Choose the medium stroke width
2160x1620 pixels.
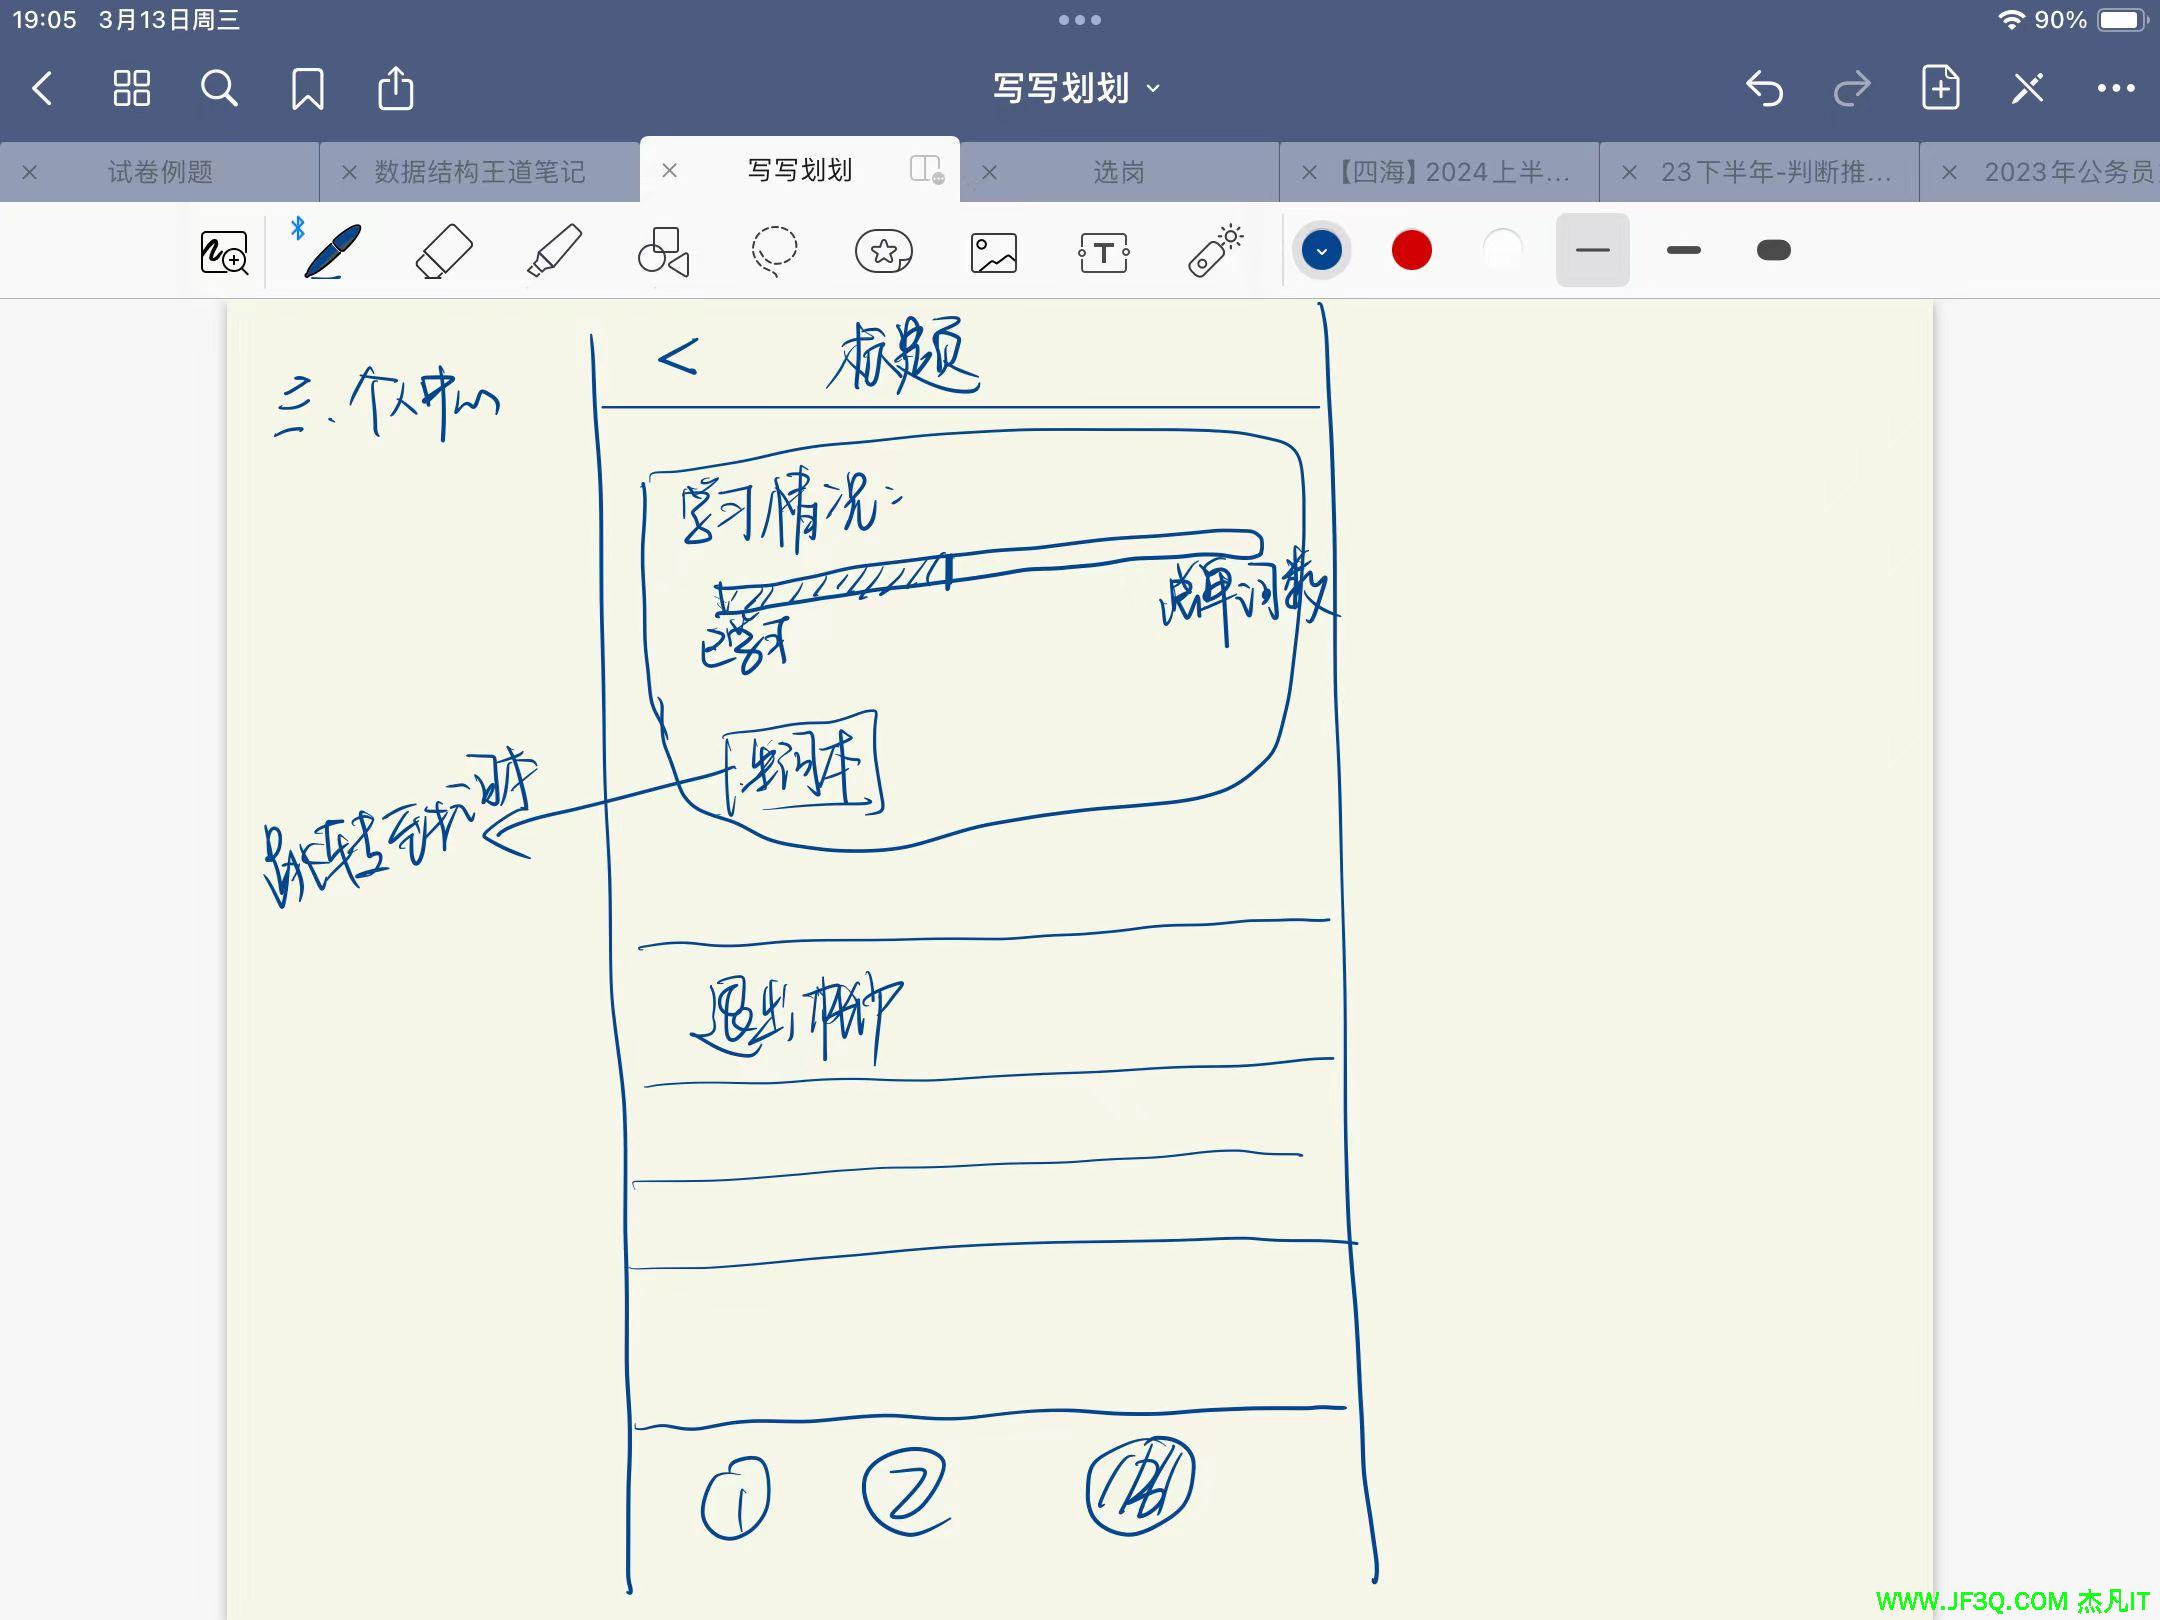[1683, 250]
